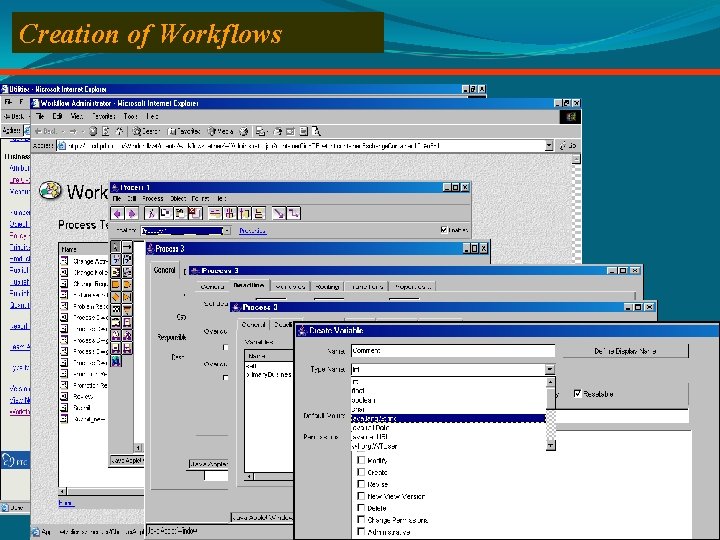Switch to the Deadline tab in Process 3
This screenshot has width=720, height=540.
coord(249,286)
